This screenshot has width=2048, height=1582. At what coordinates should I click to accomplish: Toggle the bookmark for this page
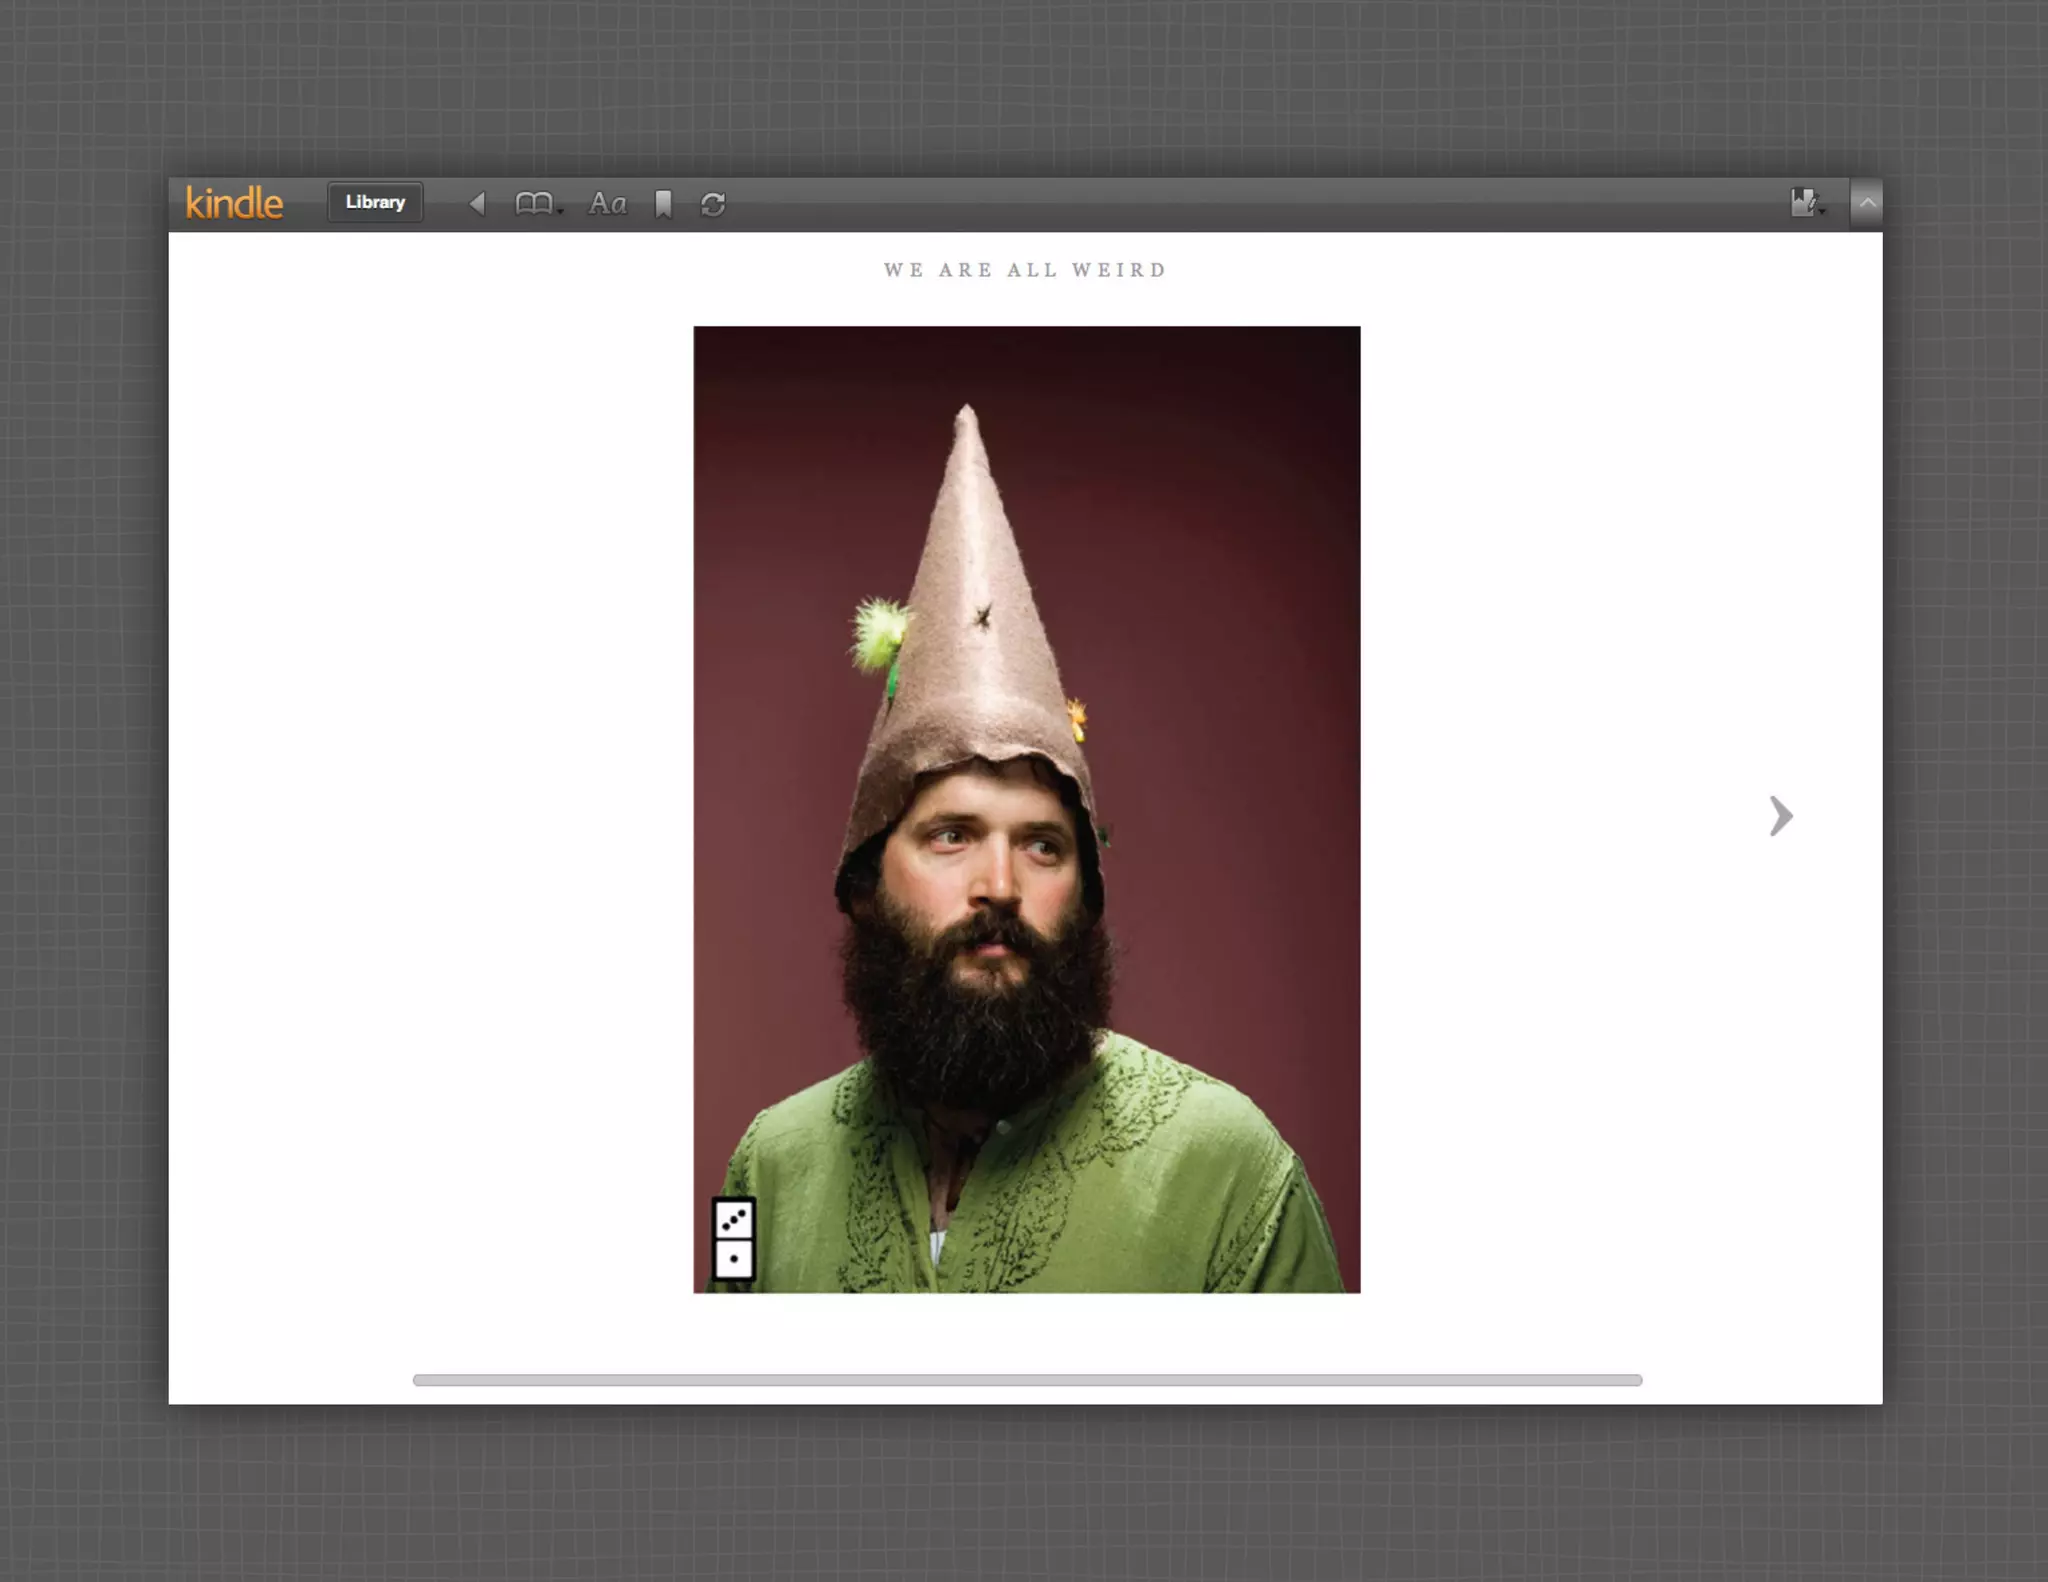(663, 204)
